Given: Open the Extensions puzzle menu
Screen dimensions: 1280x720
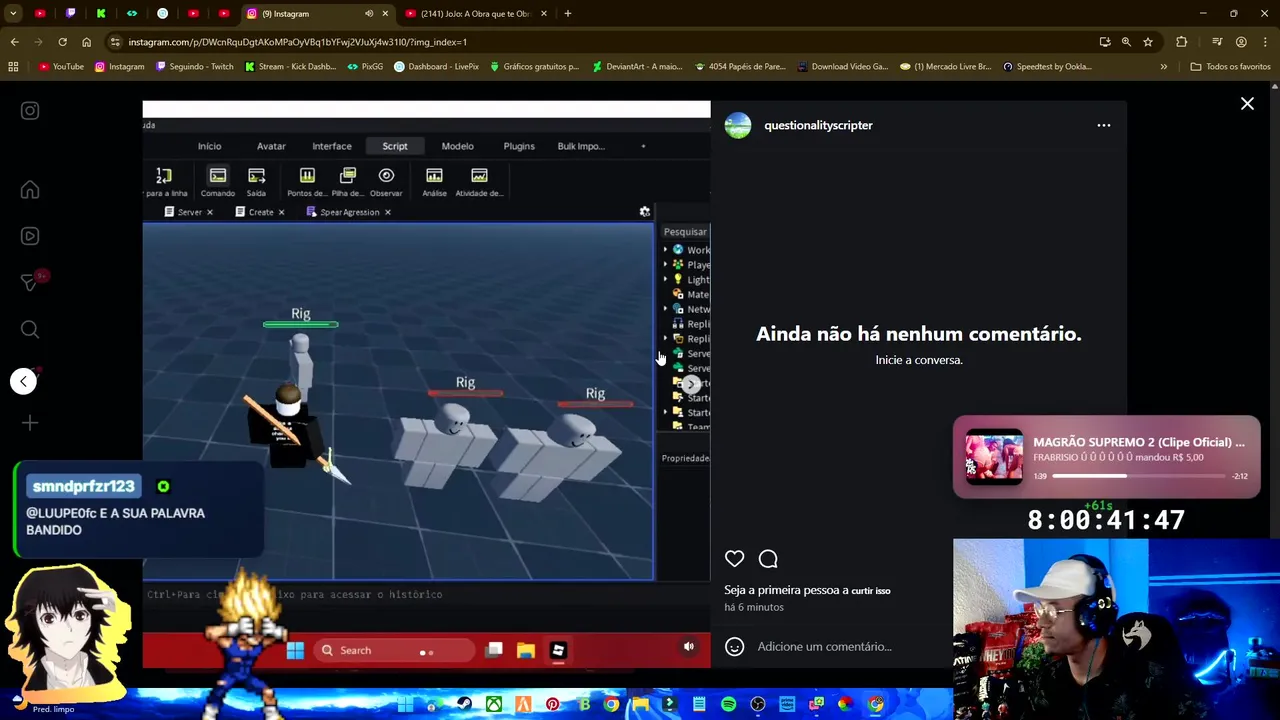Looking at the screenshot, I should tap(1182, 42).
